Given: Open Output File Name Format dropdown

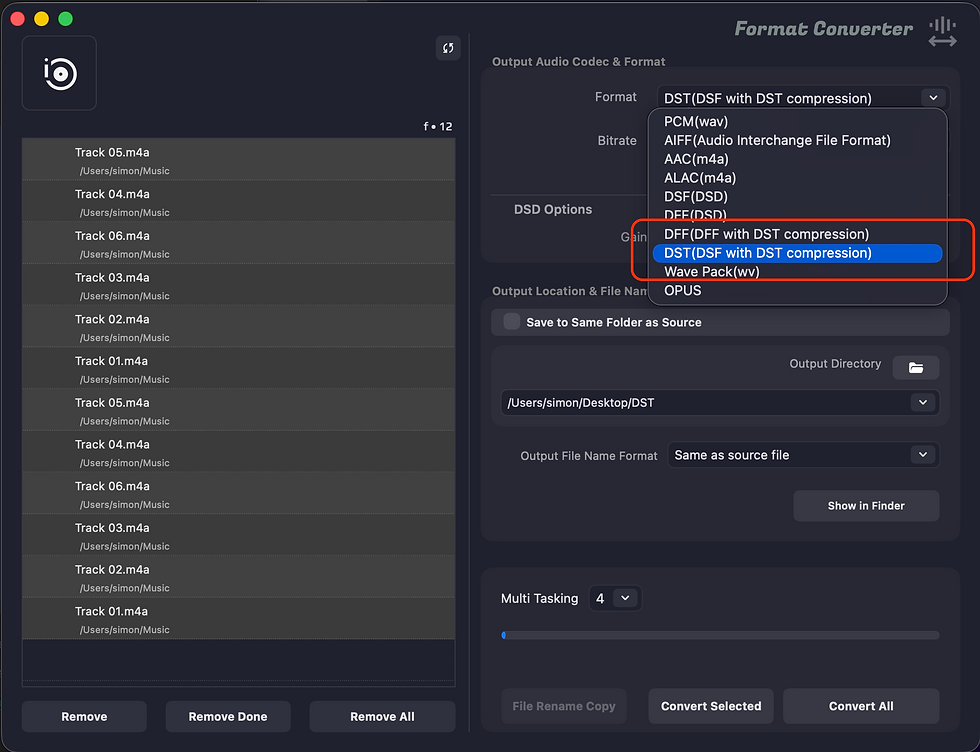Looking at the screenshot, I should (922, 454).
